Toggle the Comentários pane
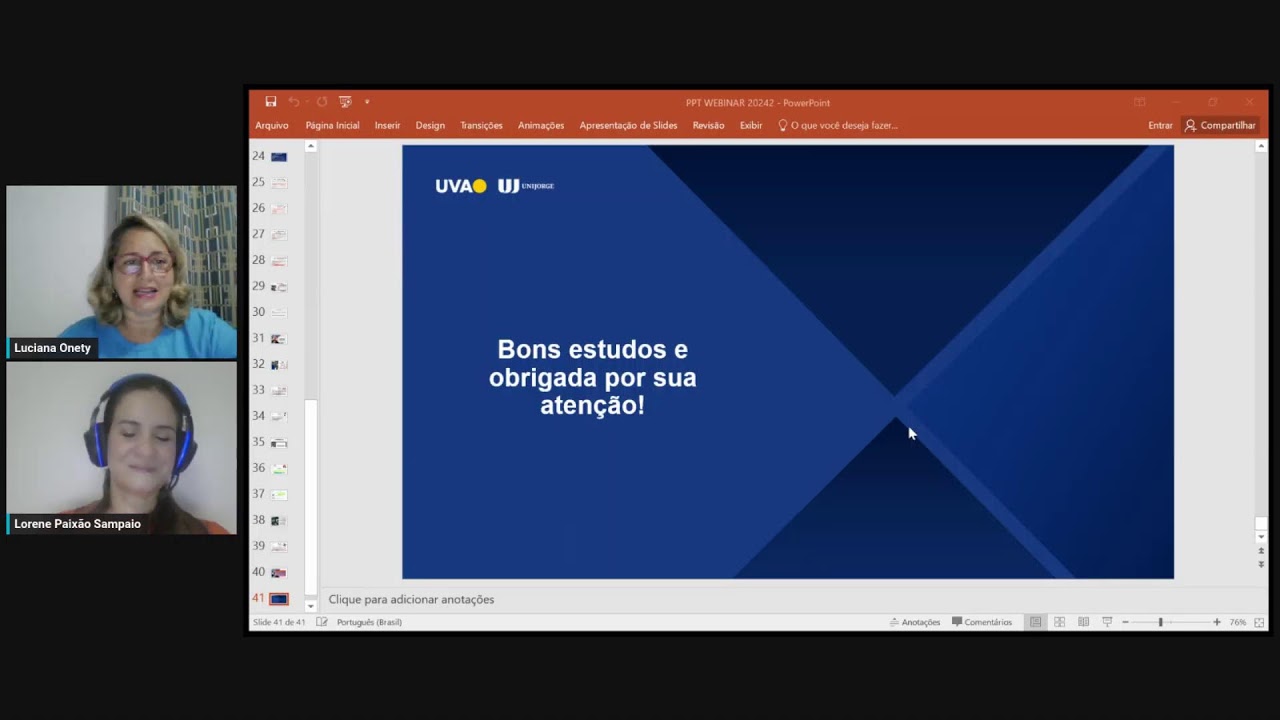Image resolution: width=1280 pixels, height=720 pixels. point(982,622)
